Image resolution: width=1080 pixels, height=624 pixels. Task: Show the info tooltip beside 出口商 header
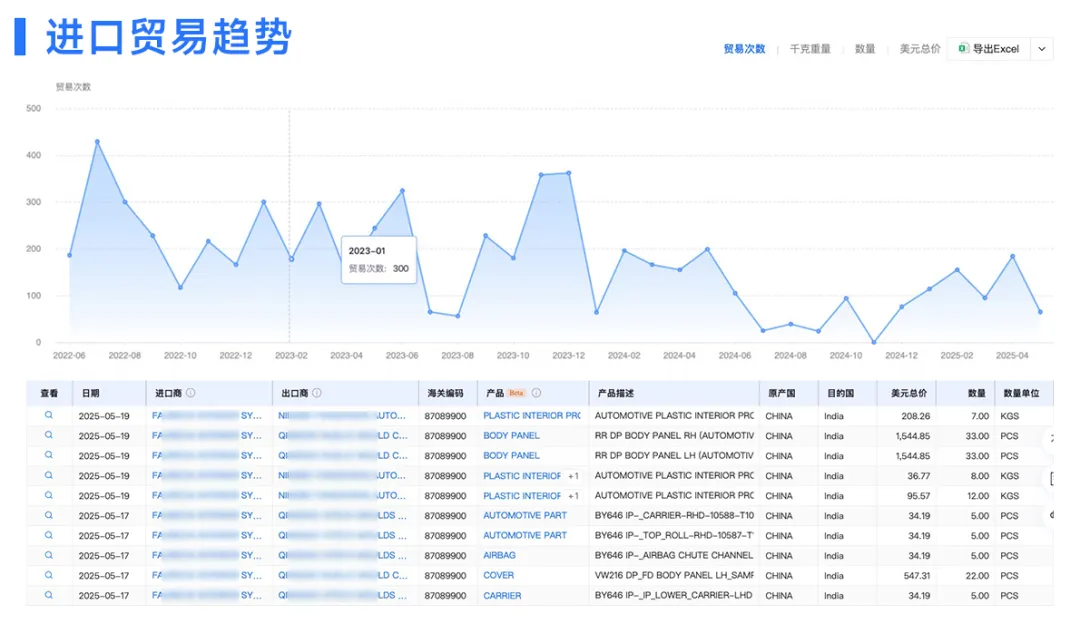(317, 393)
